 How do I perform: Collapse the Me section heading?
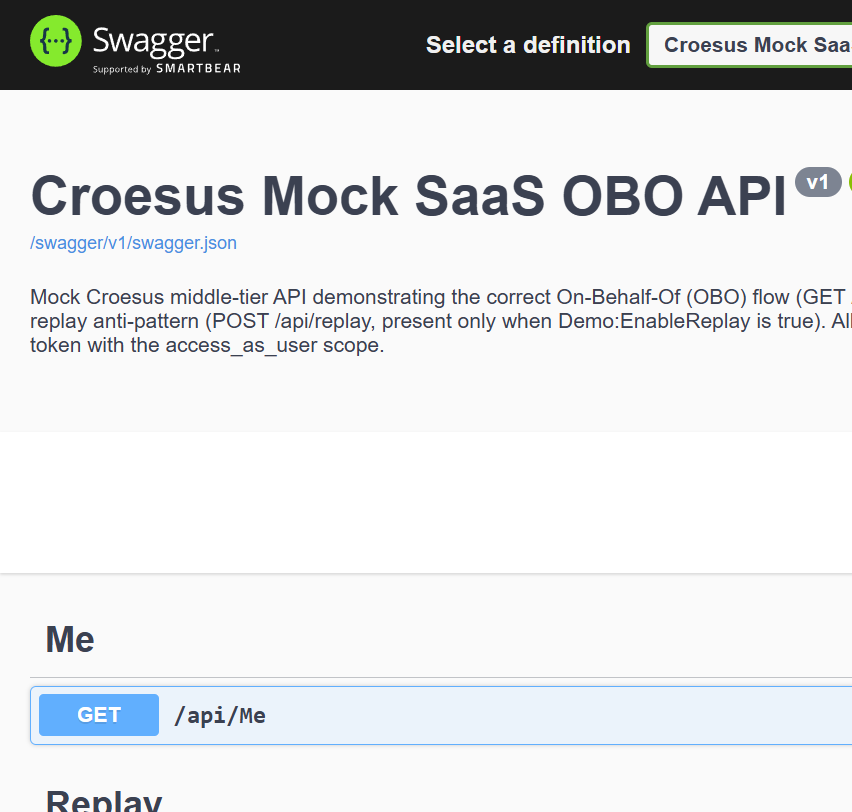click(70, 639)
